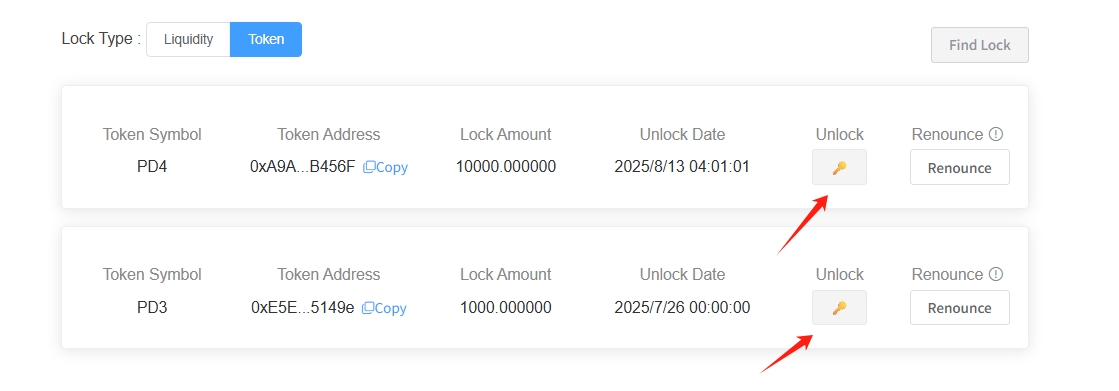Click the Renounce info icon in PD4 row
The width and height of the screenshot is (1119, 391).
point(996,134)
